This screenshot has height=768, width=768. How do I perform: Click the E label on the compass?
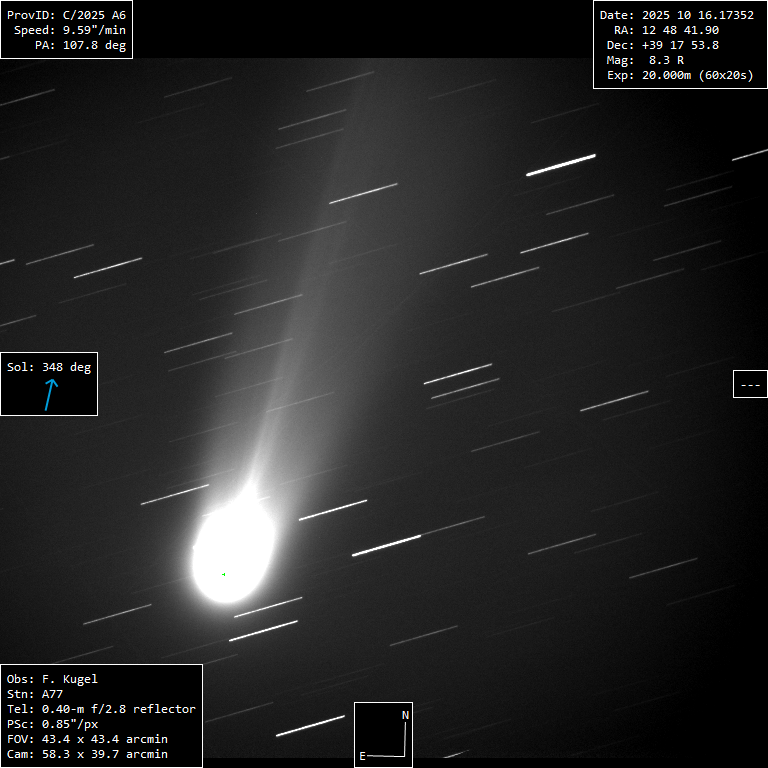[x=363, y=756]
